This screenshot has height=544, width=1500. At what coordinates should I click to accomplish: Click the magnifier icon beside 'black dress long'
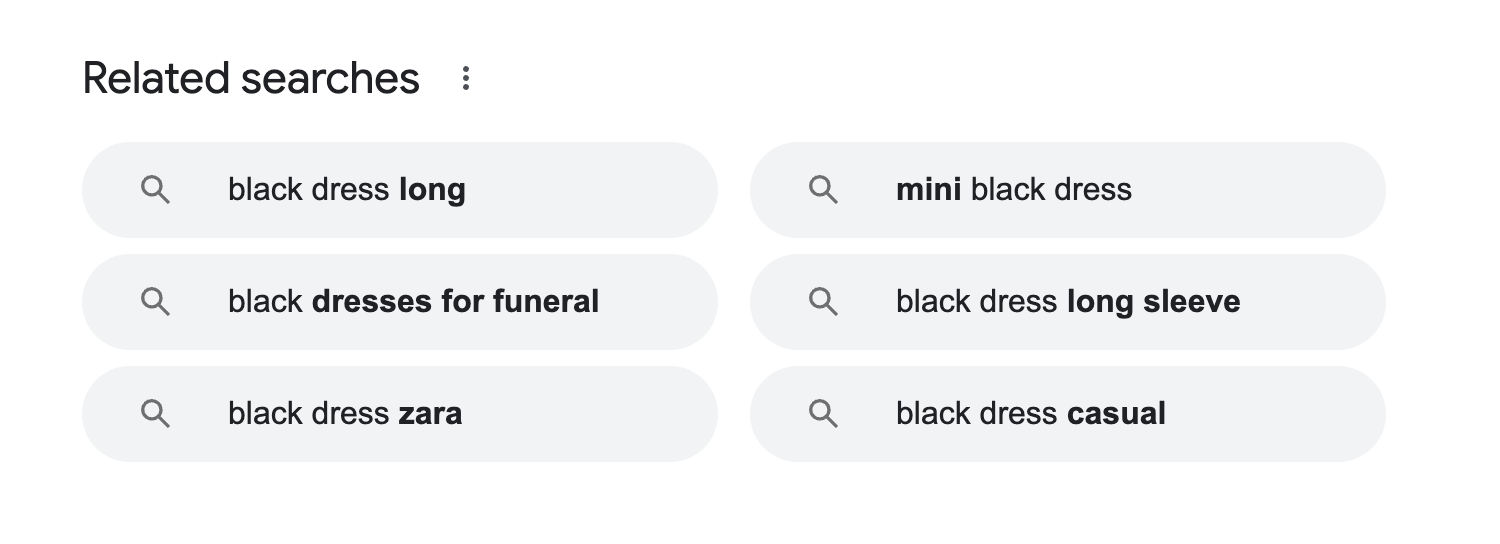pos(155,190)
